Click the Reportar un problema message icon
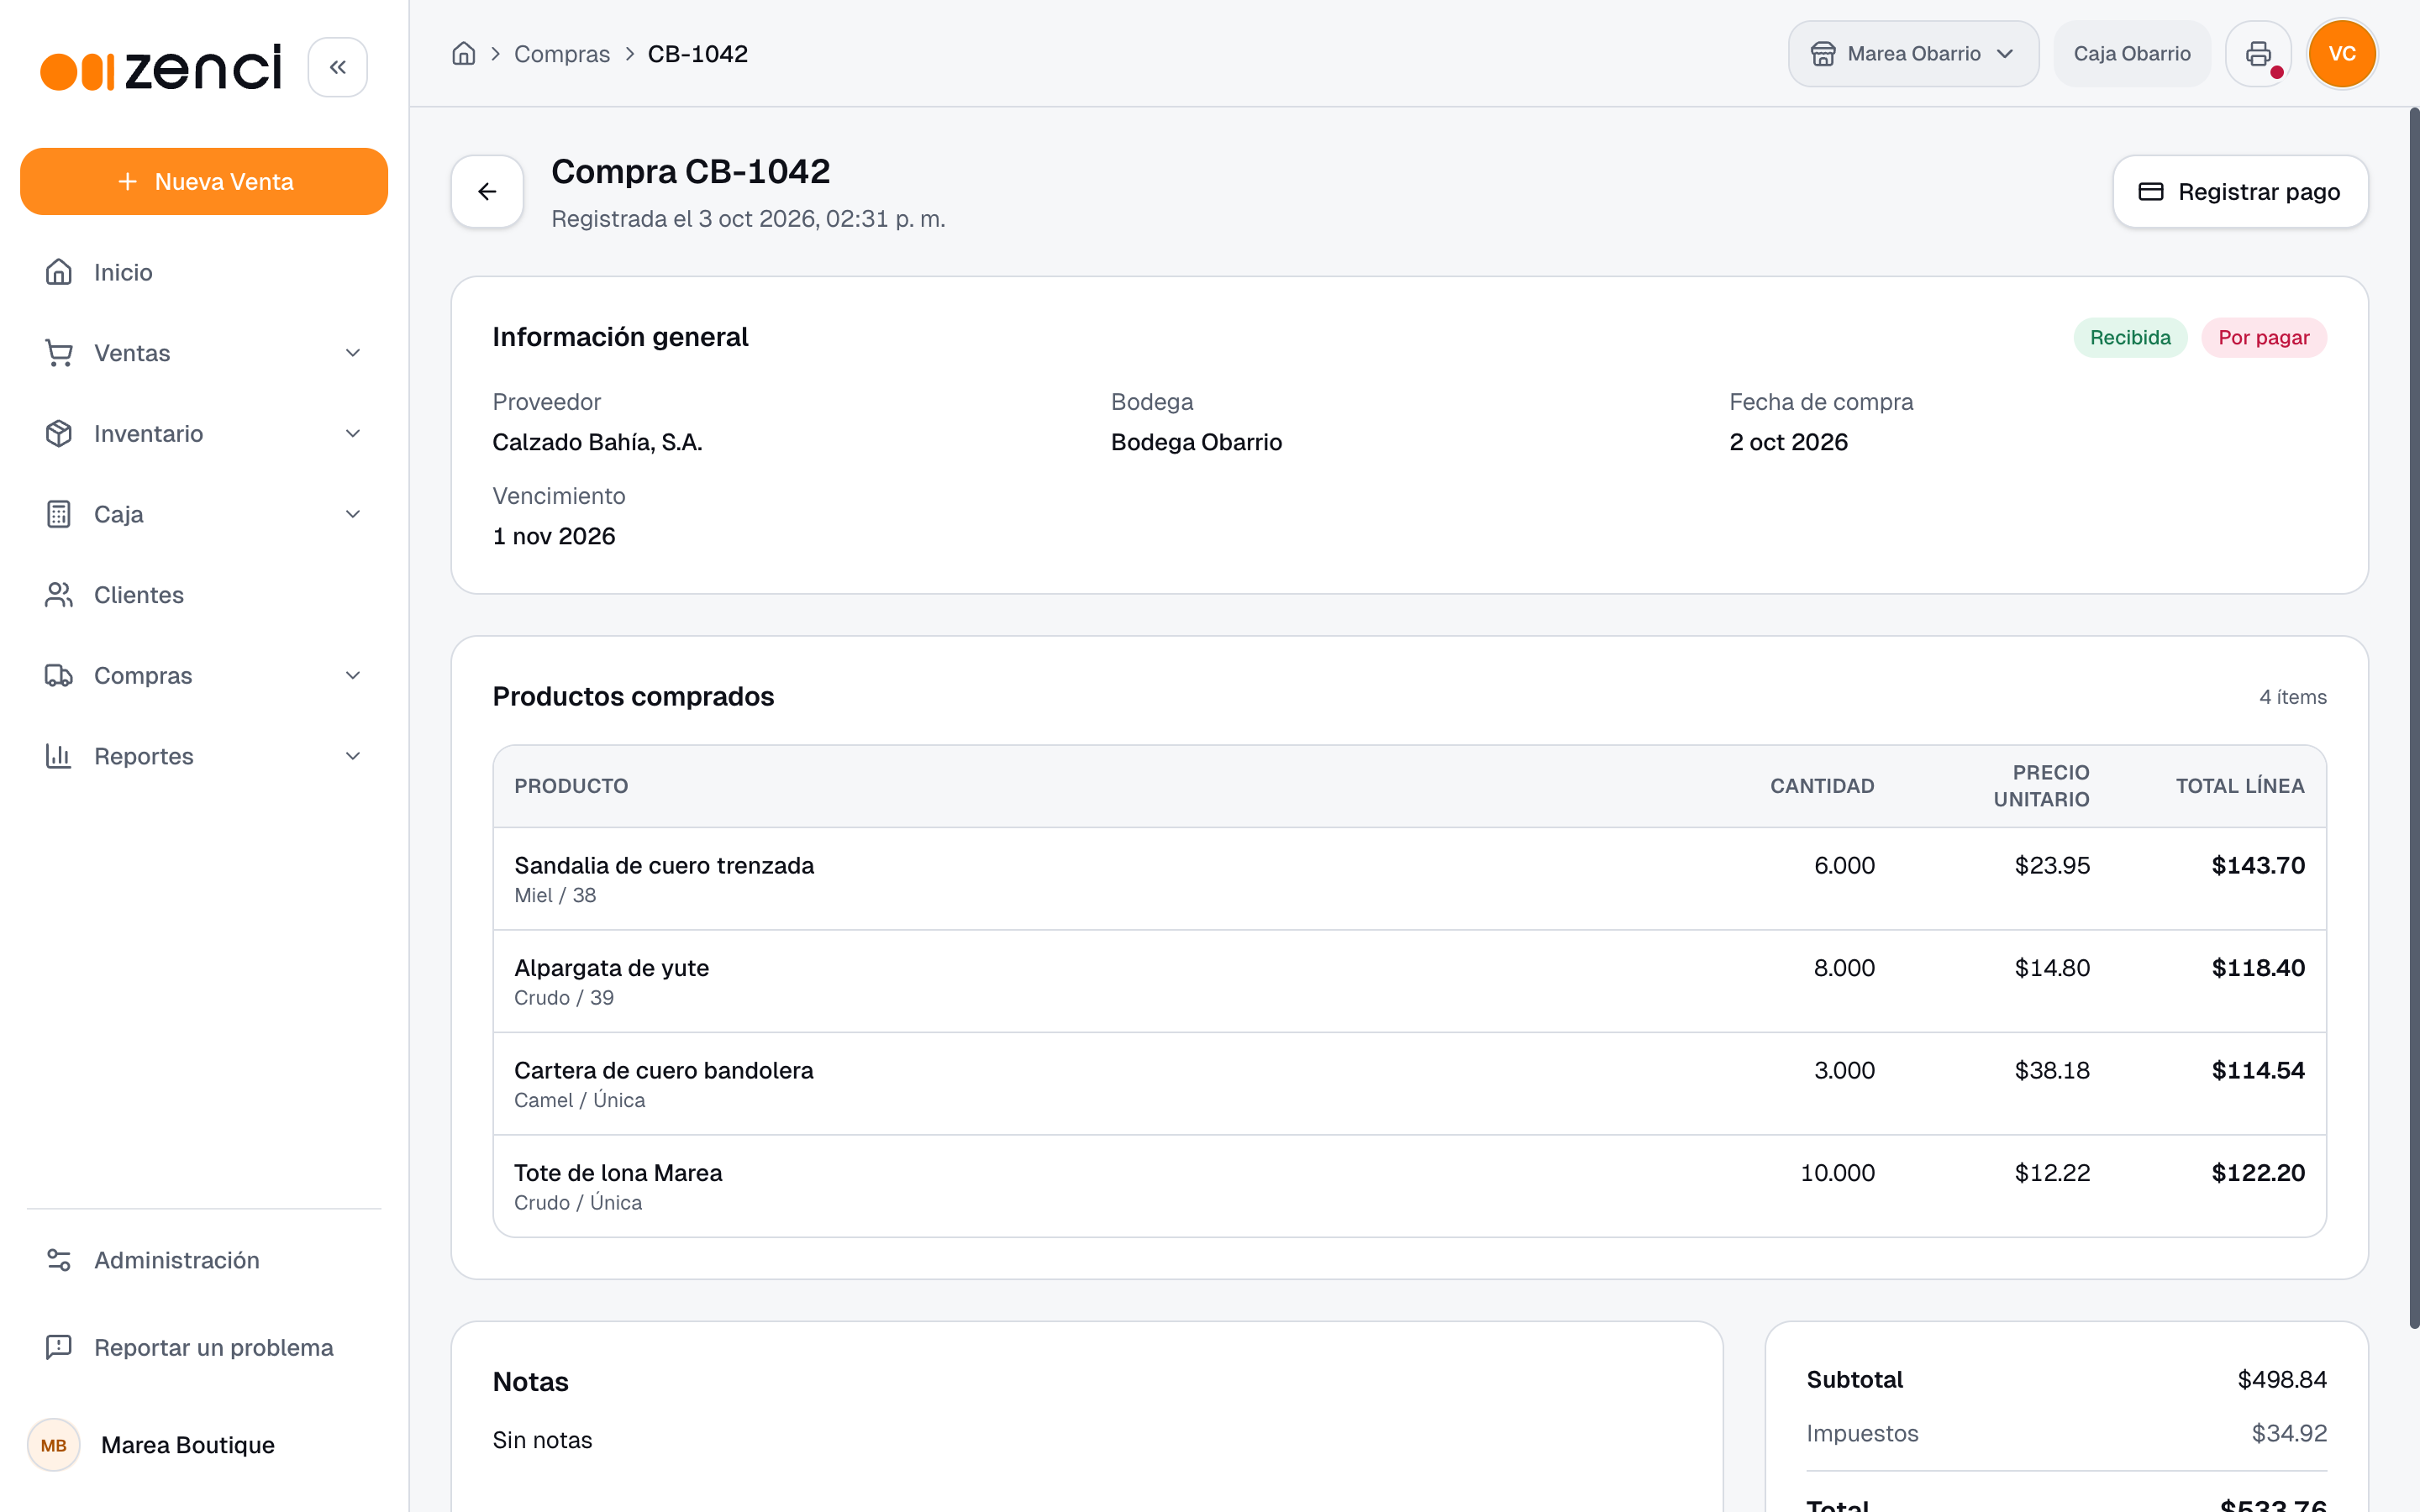This screenshot has width=2420, height=1512. [59, 1347]
